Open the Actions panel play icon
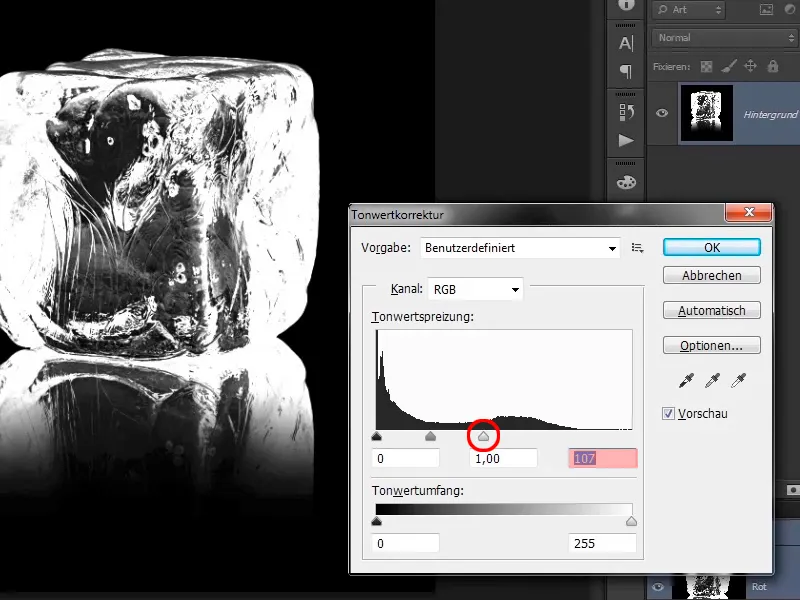 point(626,140)
